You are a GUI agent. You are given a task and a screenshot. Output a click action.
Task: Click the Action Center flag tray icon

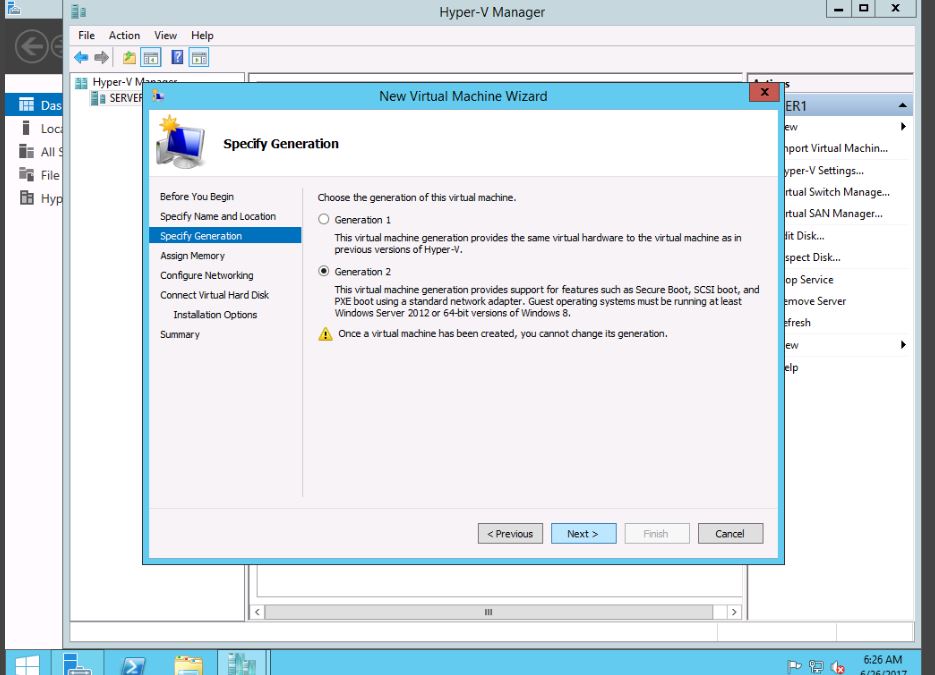coord(794,667)
